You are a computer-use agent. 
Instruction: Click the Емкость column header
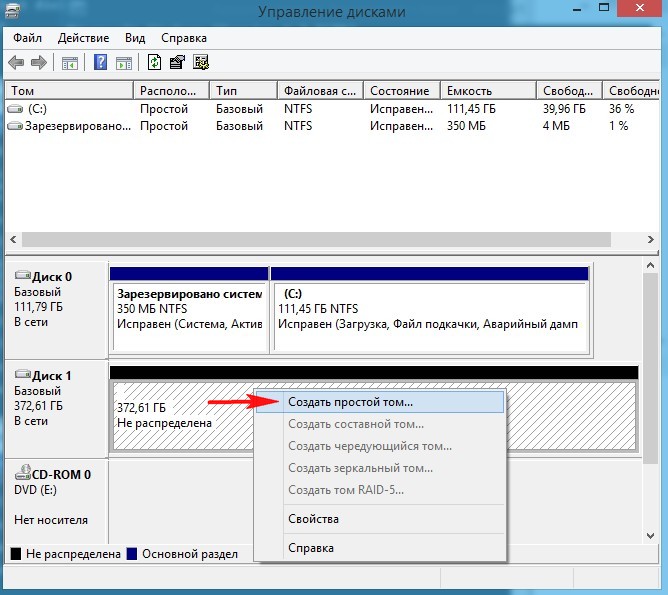click(486, 90)
